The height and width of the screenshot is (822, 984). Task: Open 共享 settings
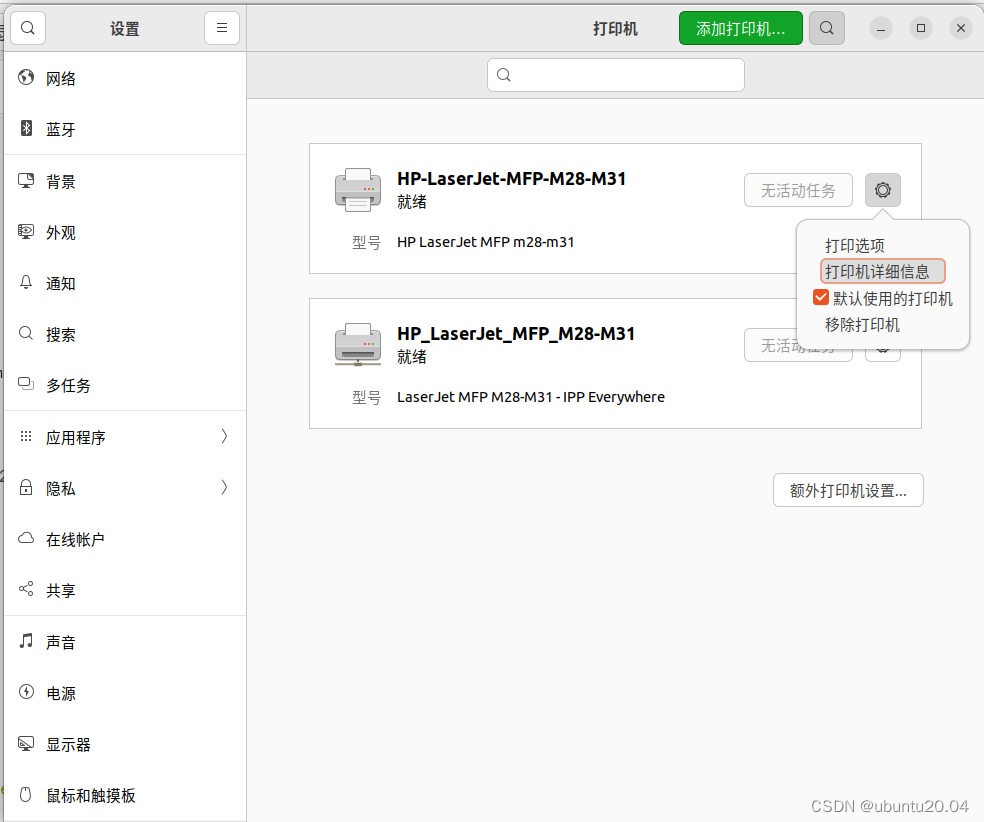tap(125, 590)
